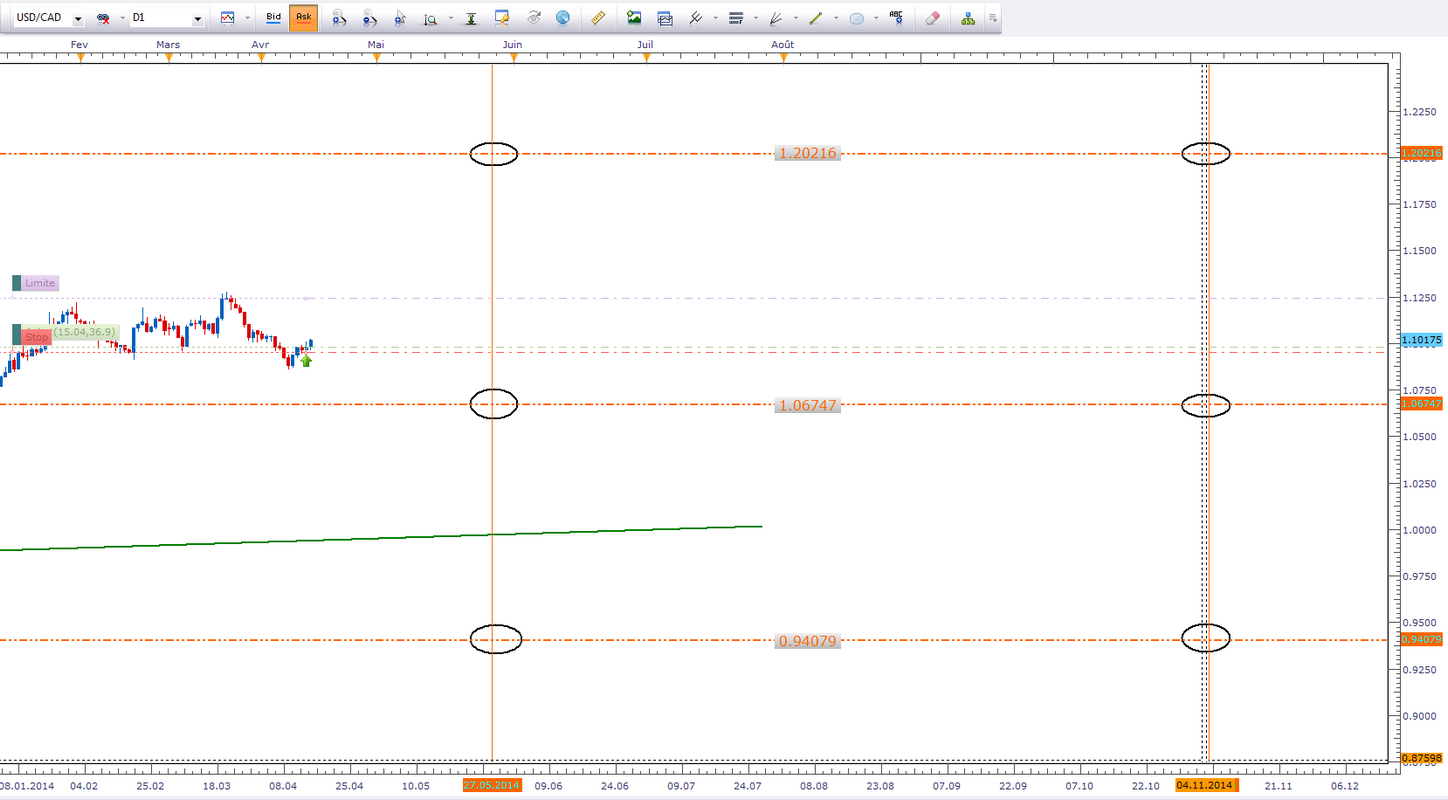The height and width of the screenshot is (800, 1448).
Task: Click the eye refresh icon
Action: [x=534, y=18]
